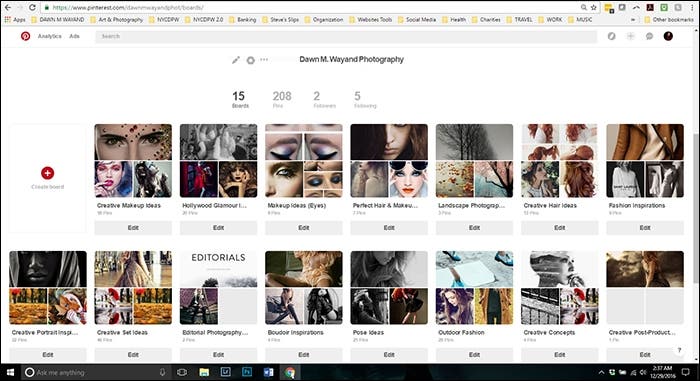Click the Pinterest logo icon

point(25,36)
